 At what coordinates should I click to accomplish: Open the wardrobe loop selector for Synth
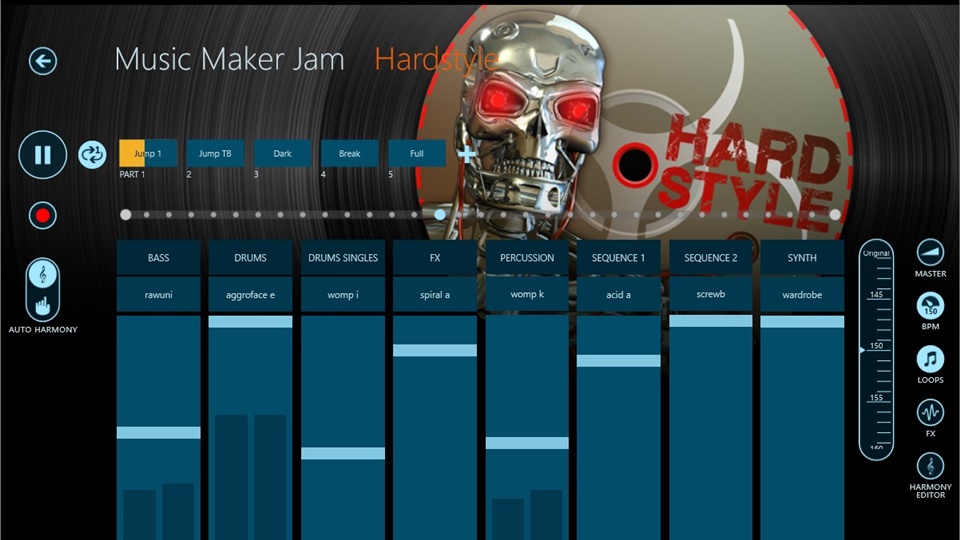[x=802, y=295]
